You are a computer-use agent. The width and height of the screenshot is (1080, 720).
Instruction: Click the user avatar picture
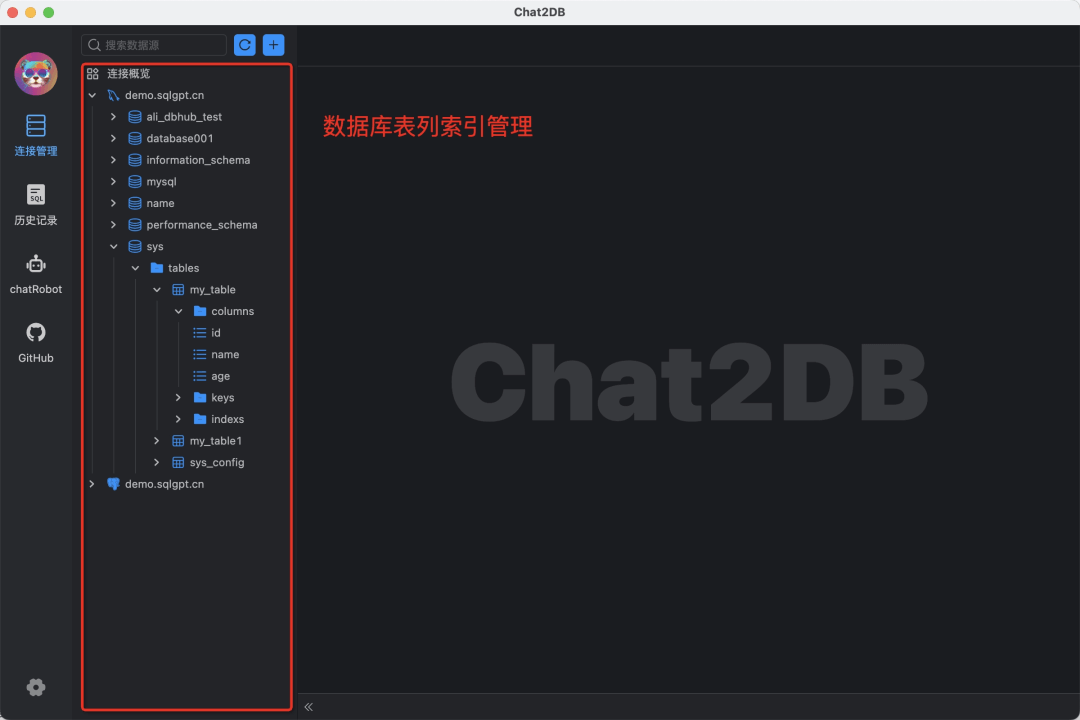[36, 74]
